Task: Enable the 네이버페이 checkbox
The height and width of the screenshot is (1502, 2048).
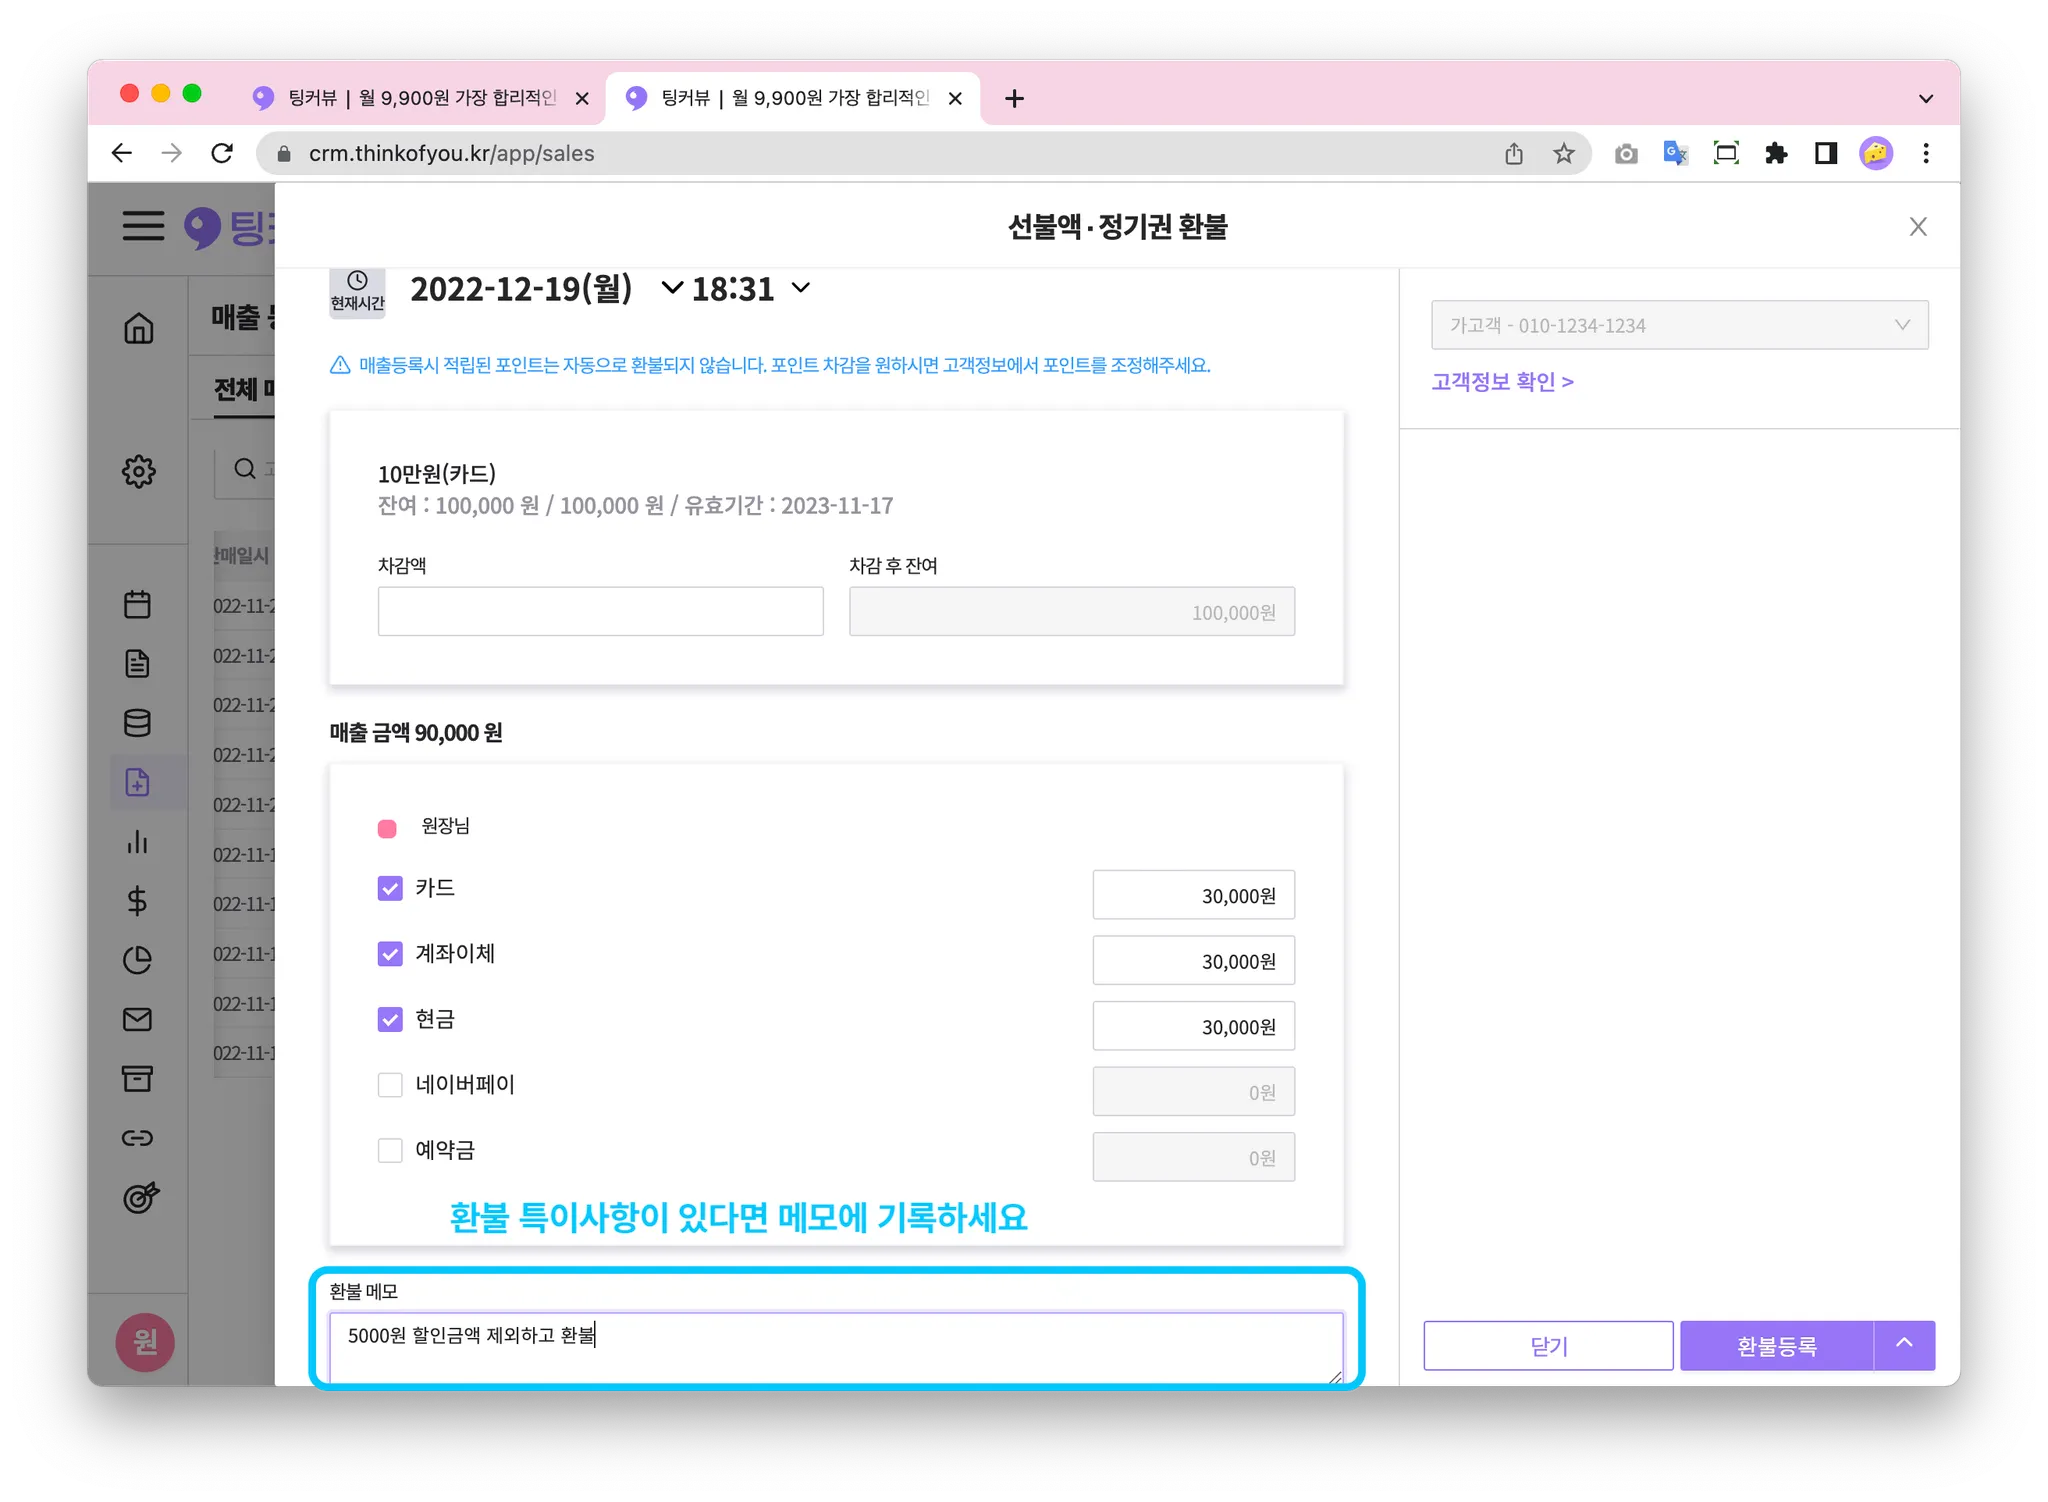Action: (x=390, y=1085)
